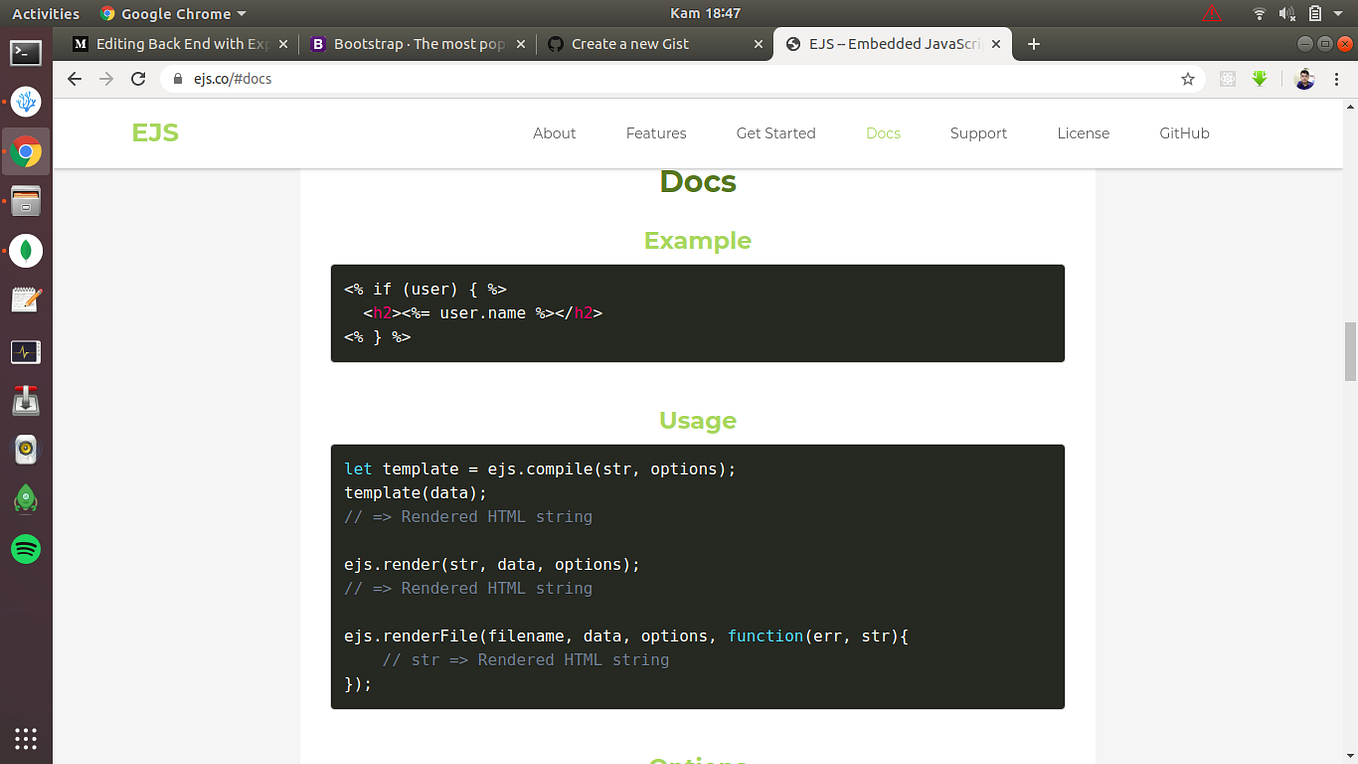
Task: Launch Robo 3T from the dock
Action: pyautogui.click(x=25, y=499)
